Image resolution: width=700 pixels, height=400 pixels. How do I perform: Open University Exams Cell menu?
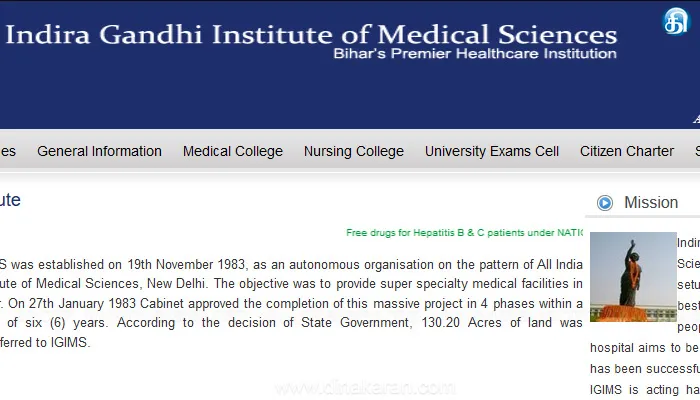pyautogui.click(x=492, y=151)
